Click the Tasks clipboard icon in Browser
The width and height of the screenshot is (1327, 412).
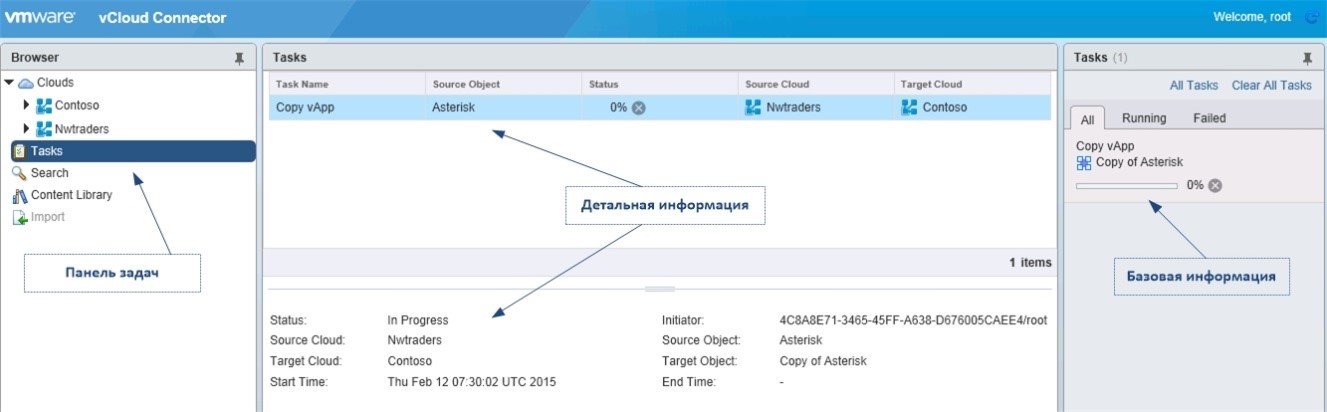pyautogui.click(x=19, y=151)
